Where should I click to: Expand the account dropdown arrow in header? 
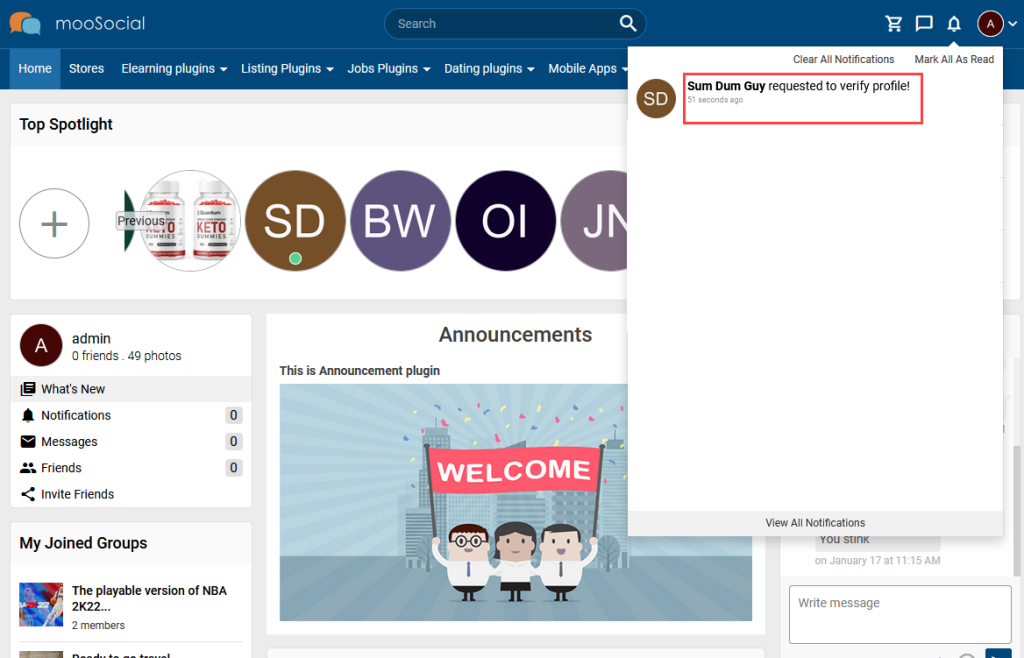click(x=1012, y=24)
